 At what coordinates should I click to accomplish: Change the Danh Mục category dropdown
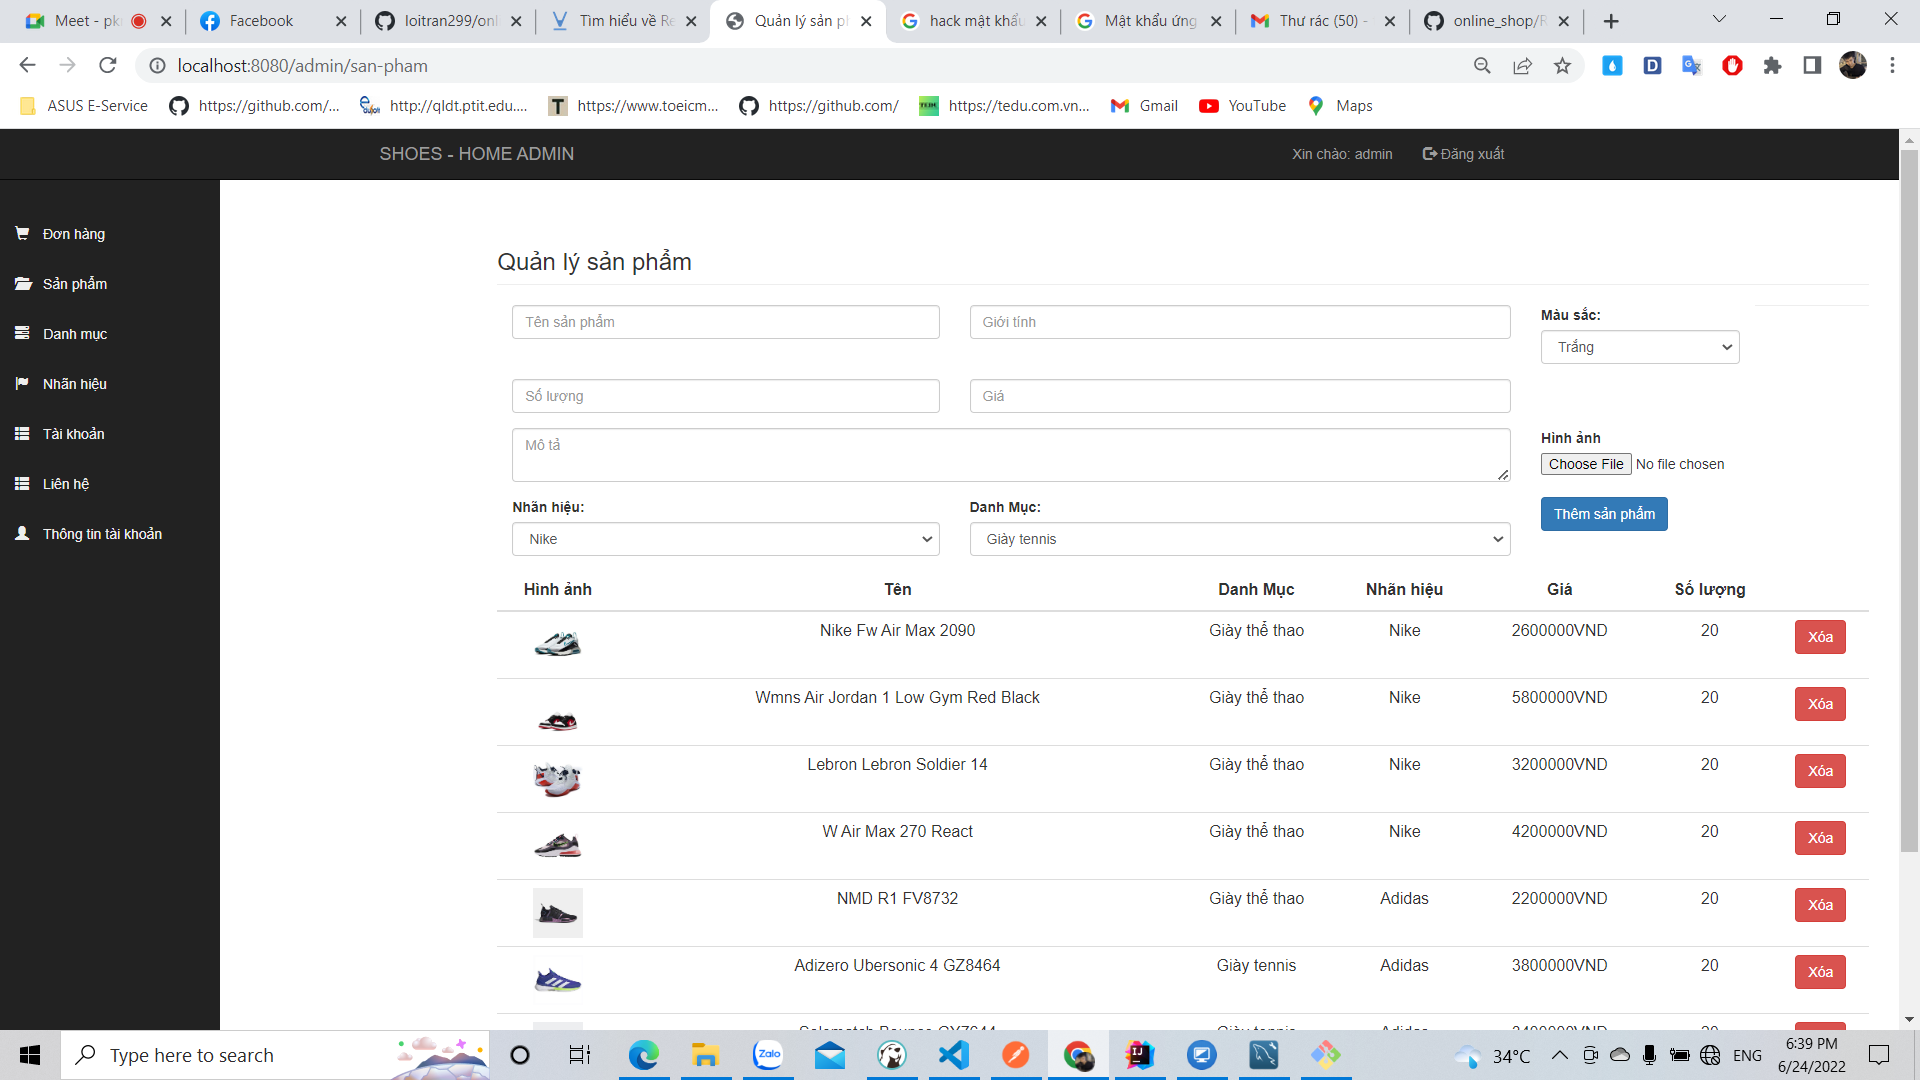tap(1239, 539)
